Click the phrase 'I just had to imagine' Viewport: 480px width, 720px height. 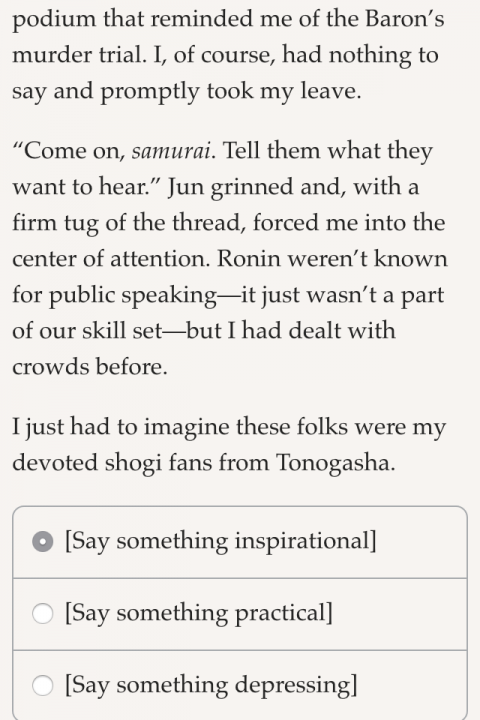pos(121,427)
